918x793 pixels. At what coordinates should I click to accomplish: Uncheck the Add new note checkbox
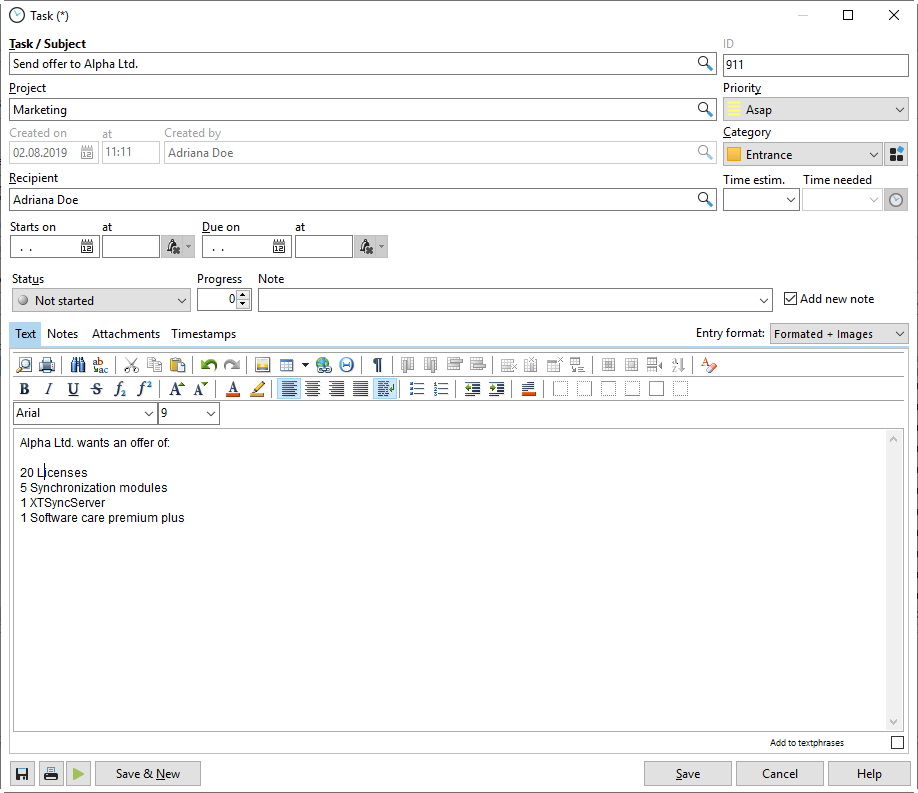[790, 299]
